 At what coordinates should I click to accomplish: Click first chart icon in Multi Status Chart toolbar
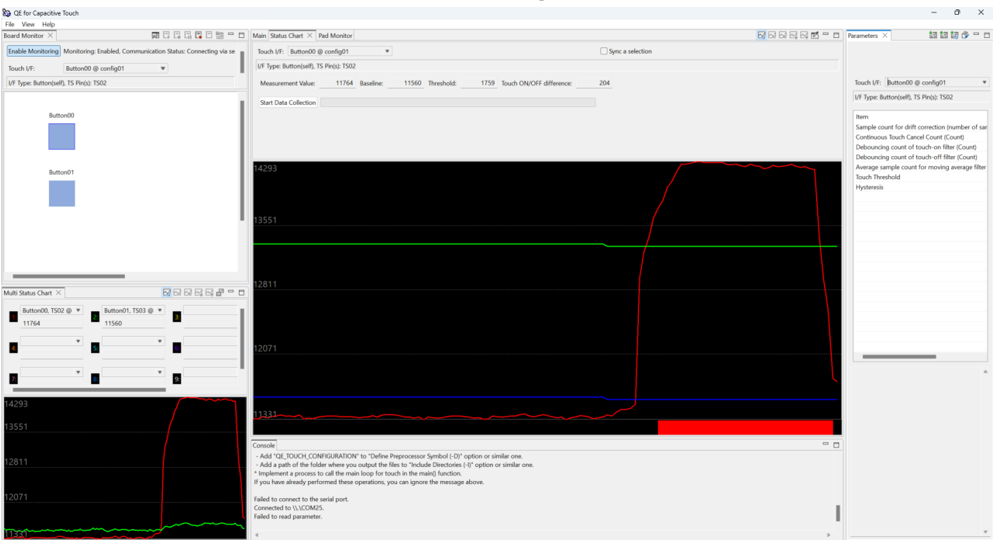(166, 293)
